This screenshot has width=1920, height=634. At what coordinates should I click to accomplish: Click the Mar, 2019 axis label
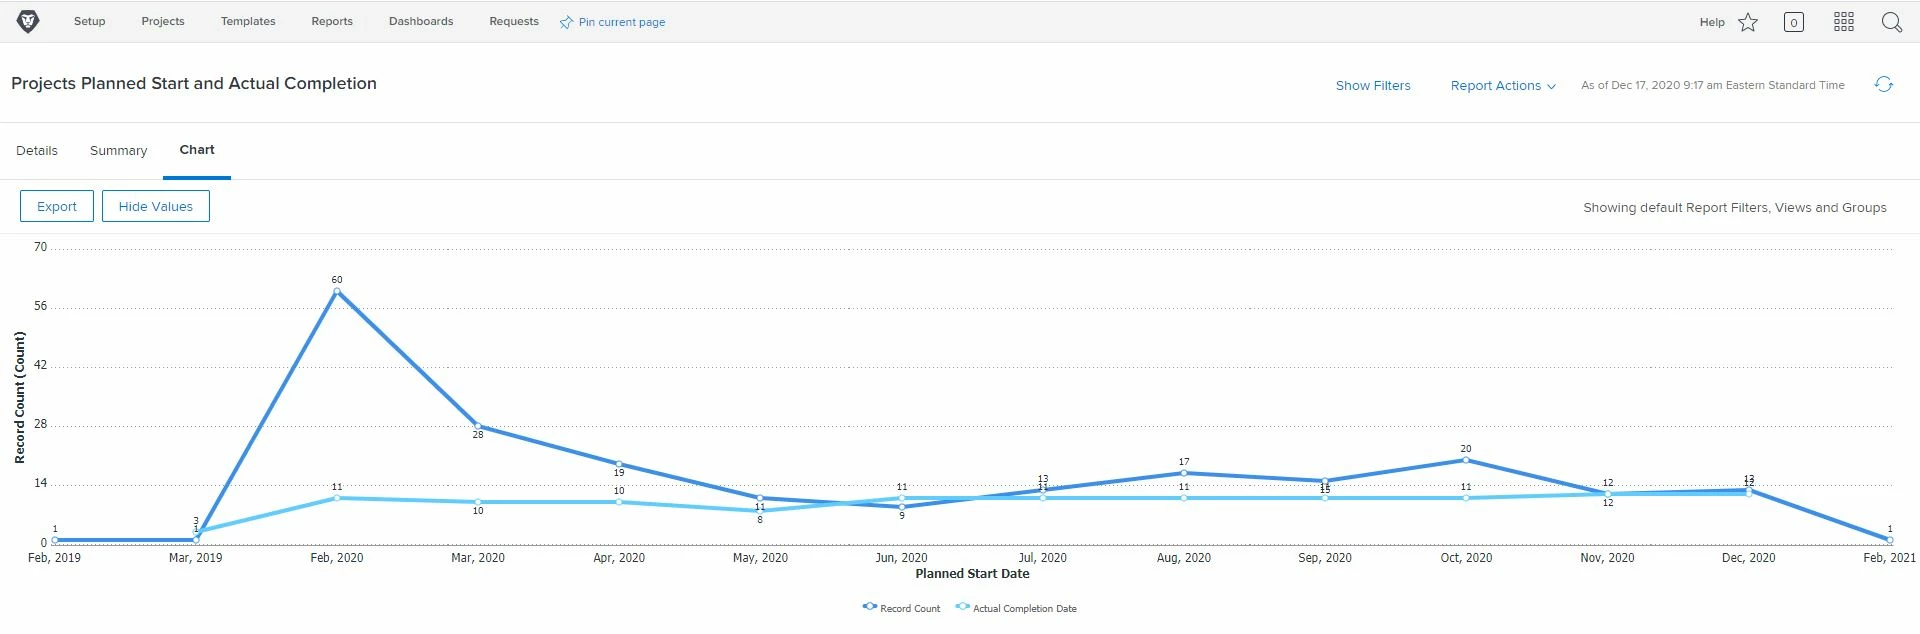196,558
